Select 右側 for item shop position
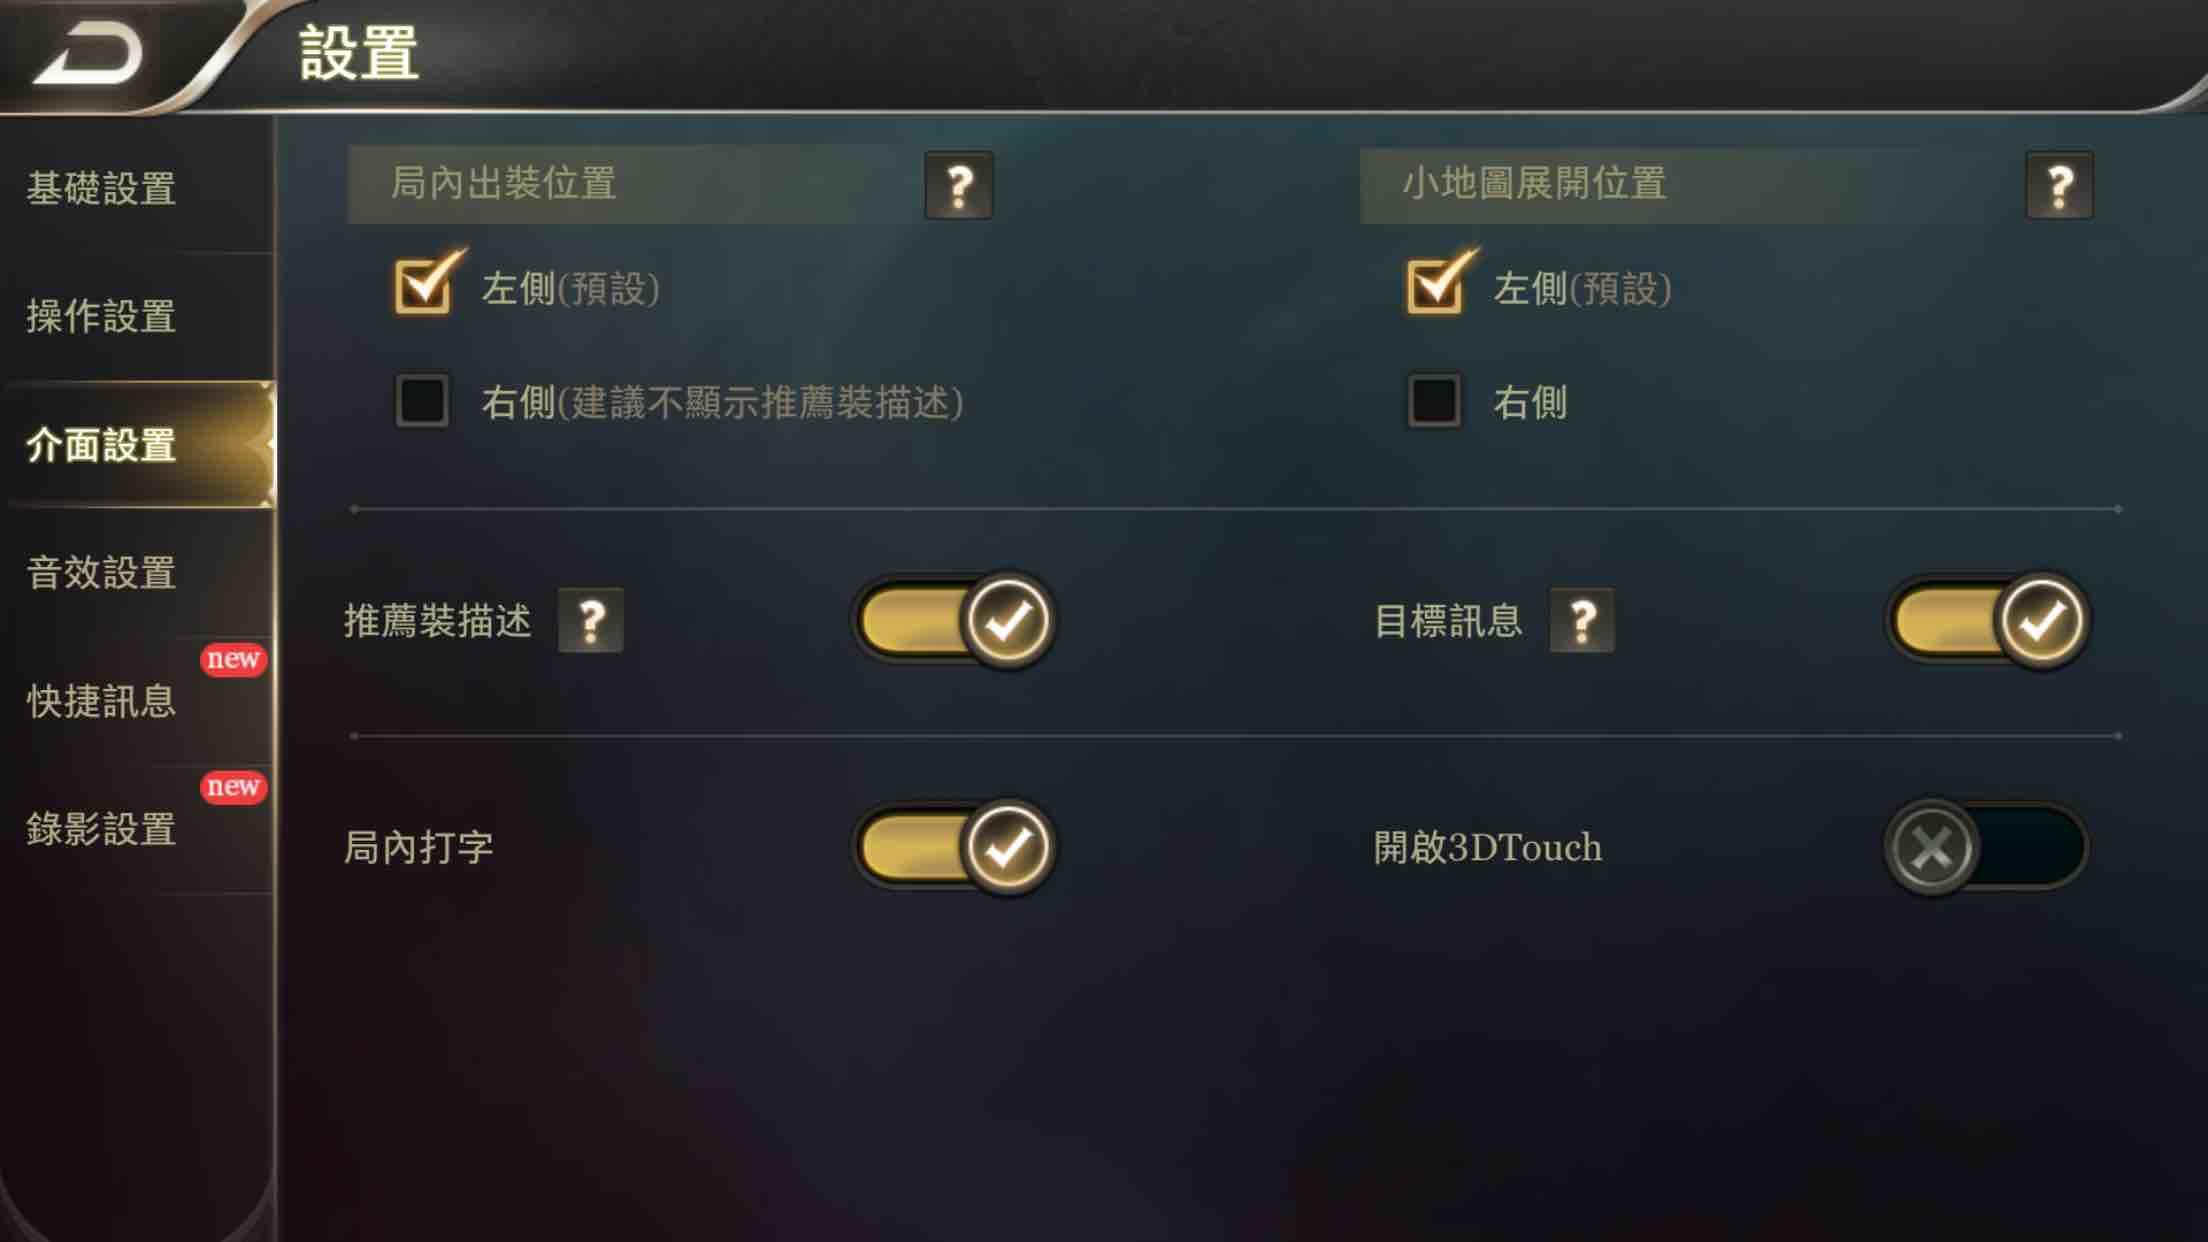This screenshot has height=1242, width=2208. (422, 401)
